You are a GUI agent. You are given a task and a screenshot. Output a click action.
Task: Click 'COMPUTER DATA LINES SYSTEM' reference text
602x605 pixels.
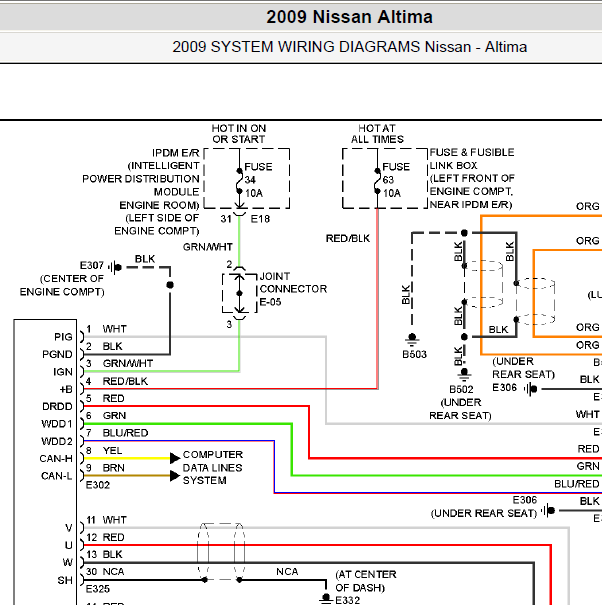[213, 467]
